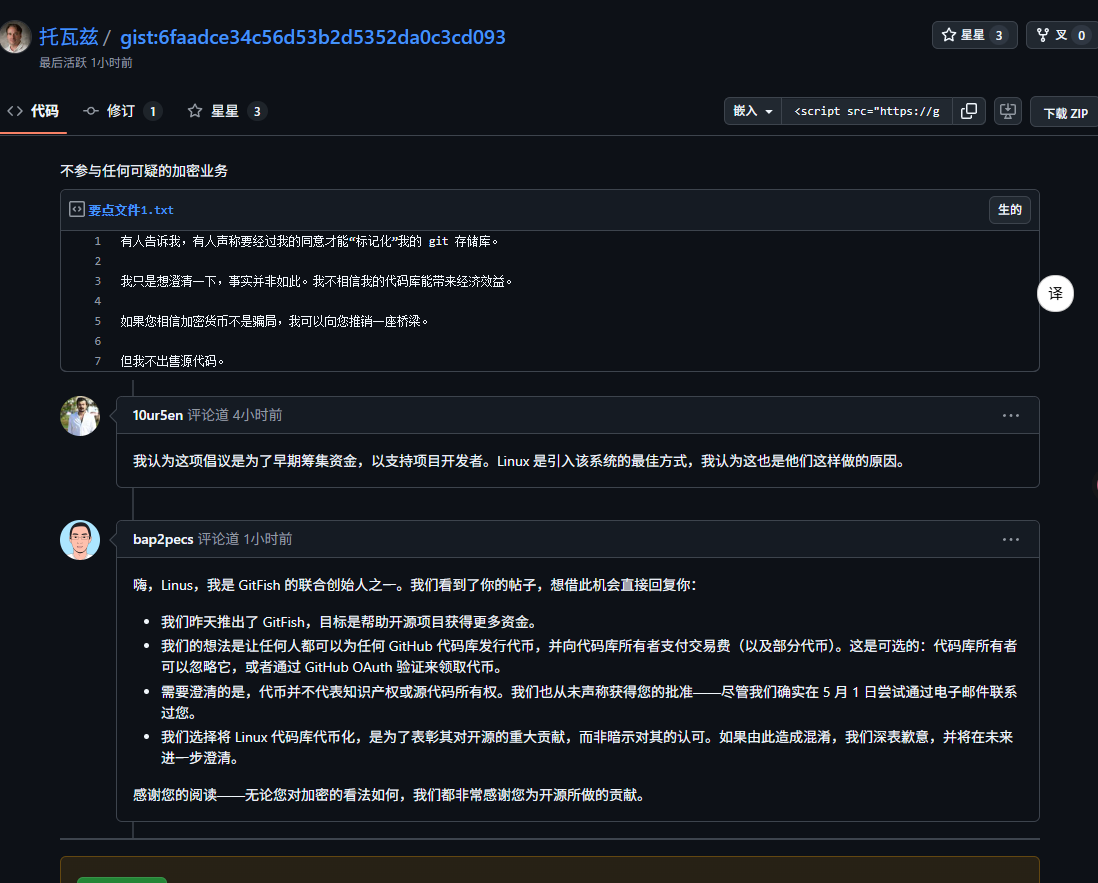This screenshot has height=883, width=1098.
Task: Open 托瓦兹's profile link
Action: tap(67, 37)
